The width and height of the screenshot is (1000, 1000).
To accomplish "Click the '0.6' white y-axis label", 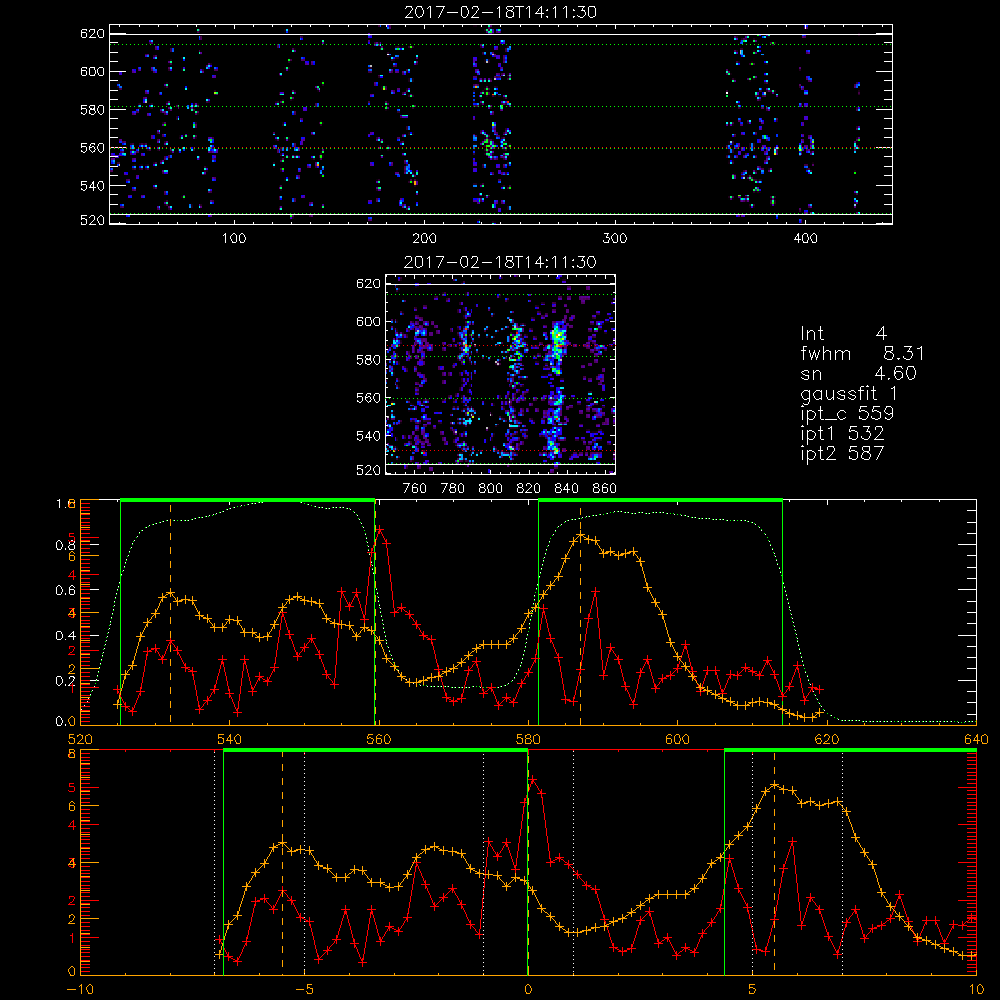I will [66, 591].
